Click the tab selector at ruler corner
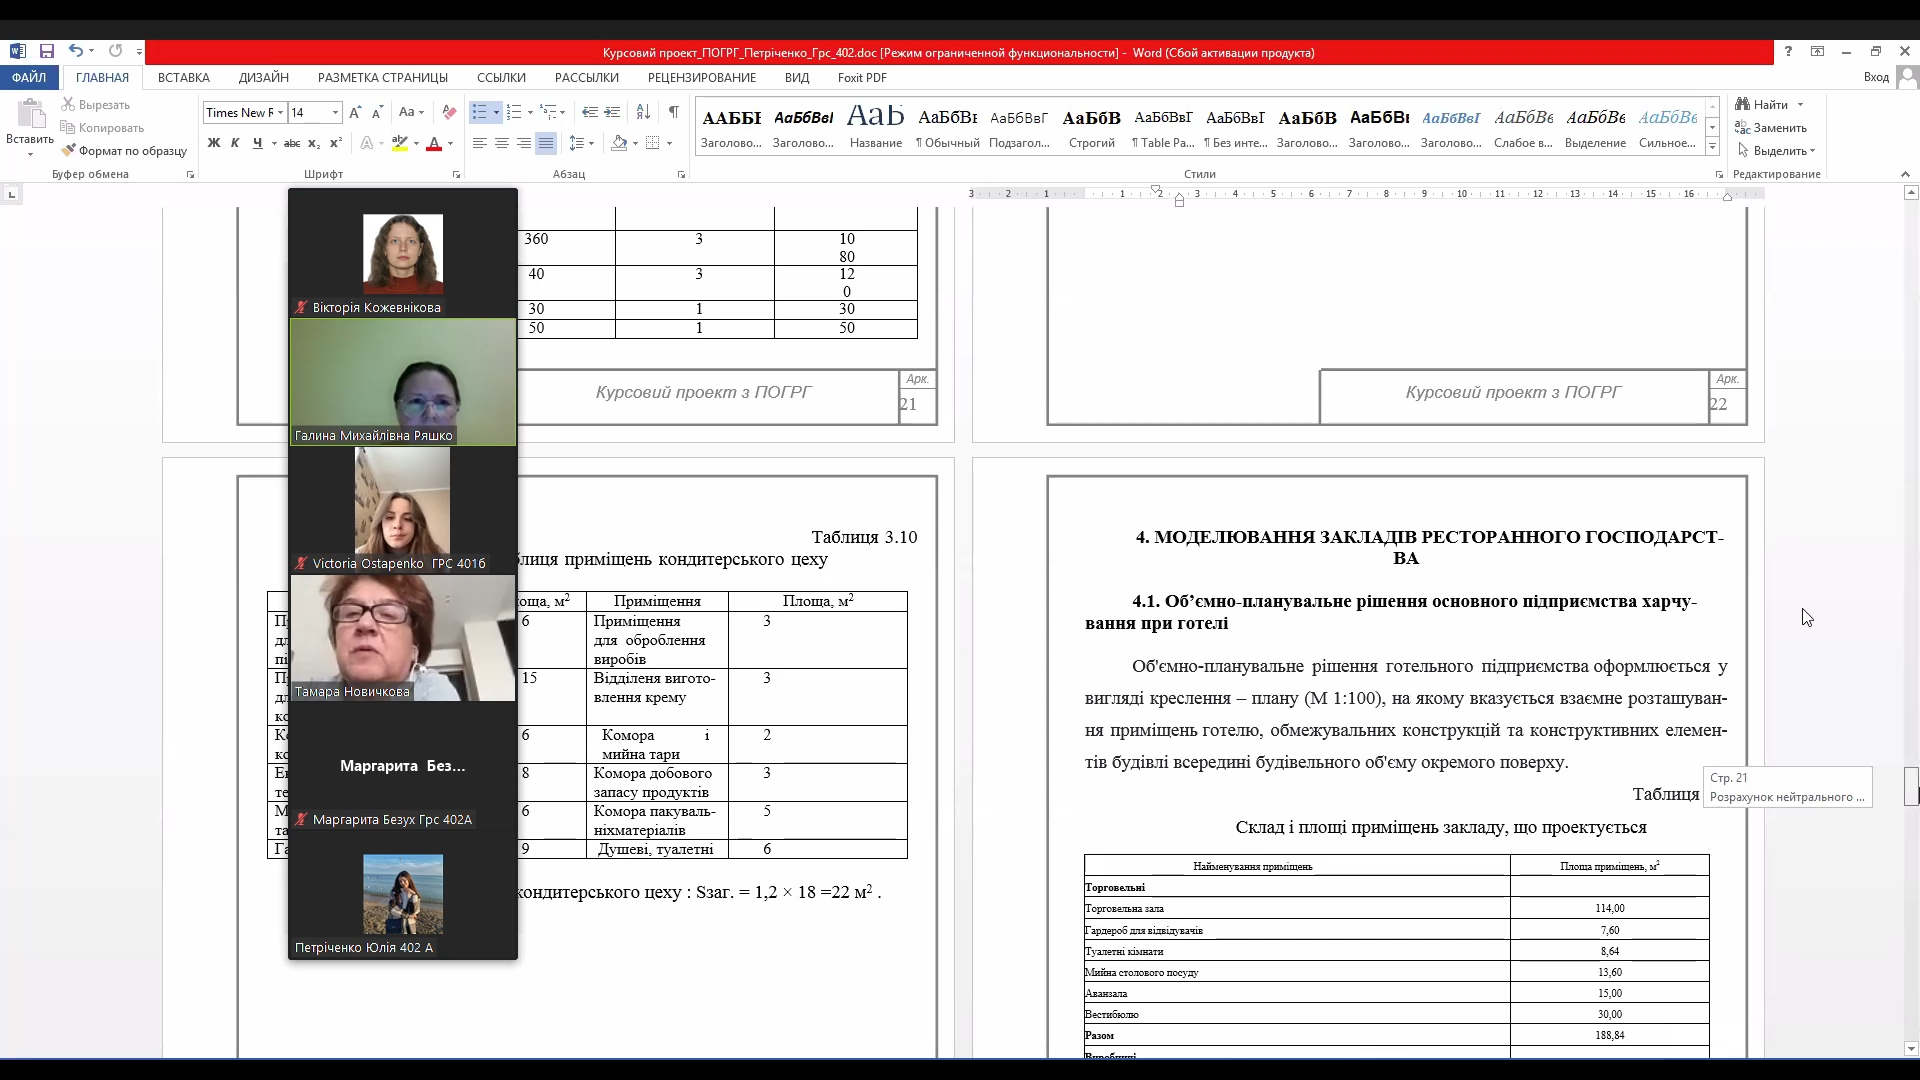Image resolution: width=1920 pixels, height=1080 pixels. point(12,194)
